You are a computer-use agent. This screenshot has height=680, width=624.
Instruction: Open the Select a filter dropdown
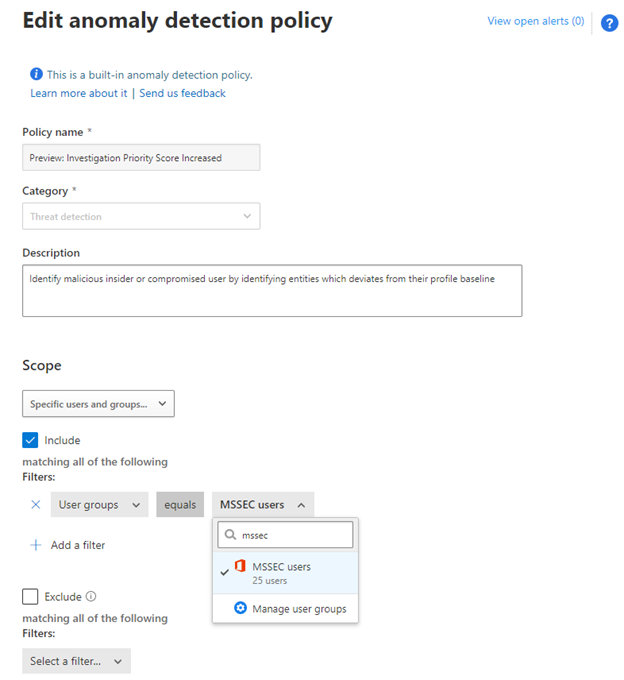coord(76,661)
